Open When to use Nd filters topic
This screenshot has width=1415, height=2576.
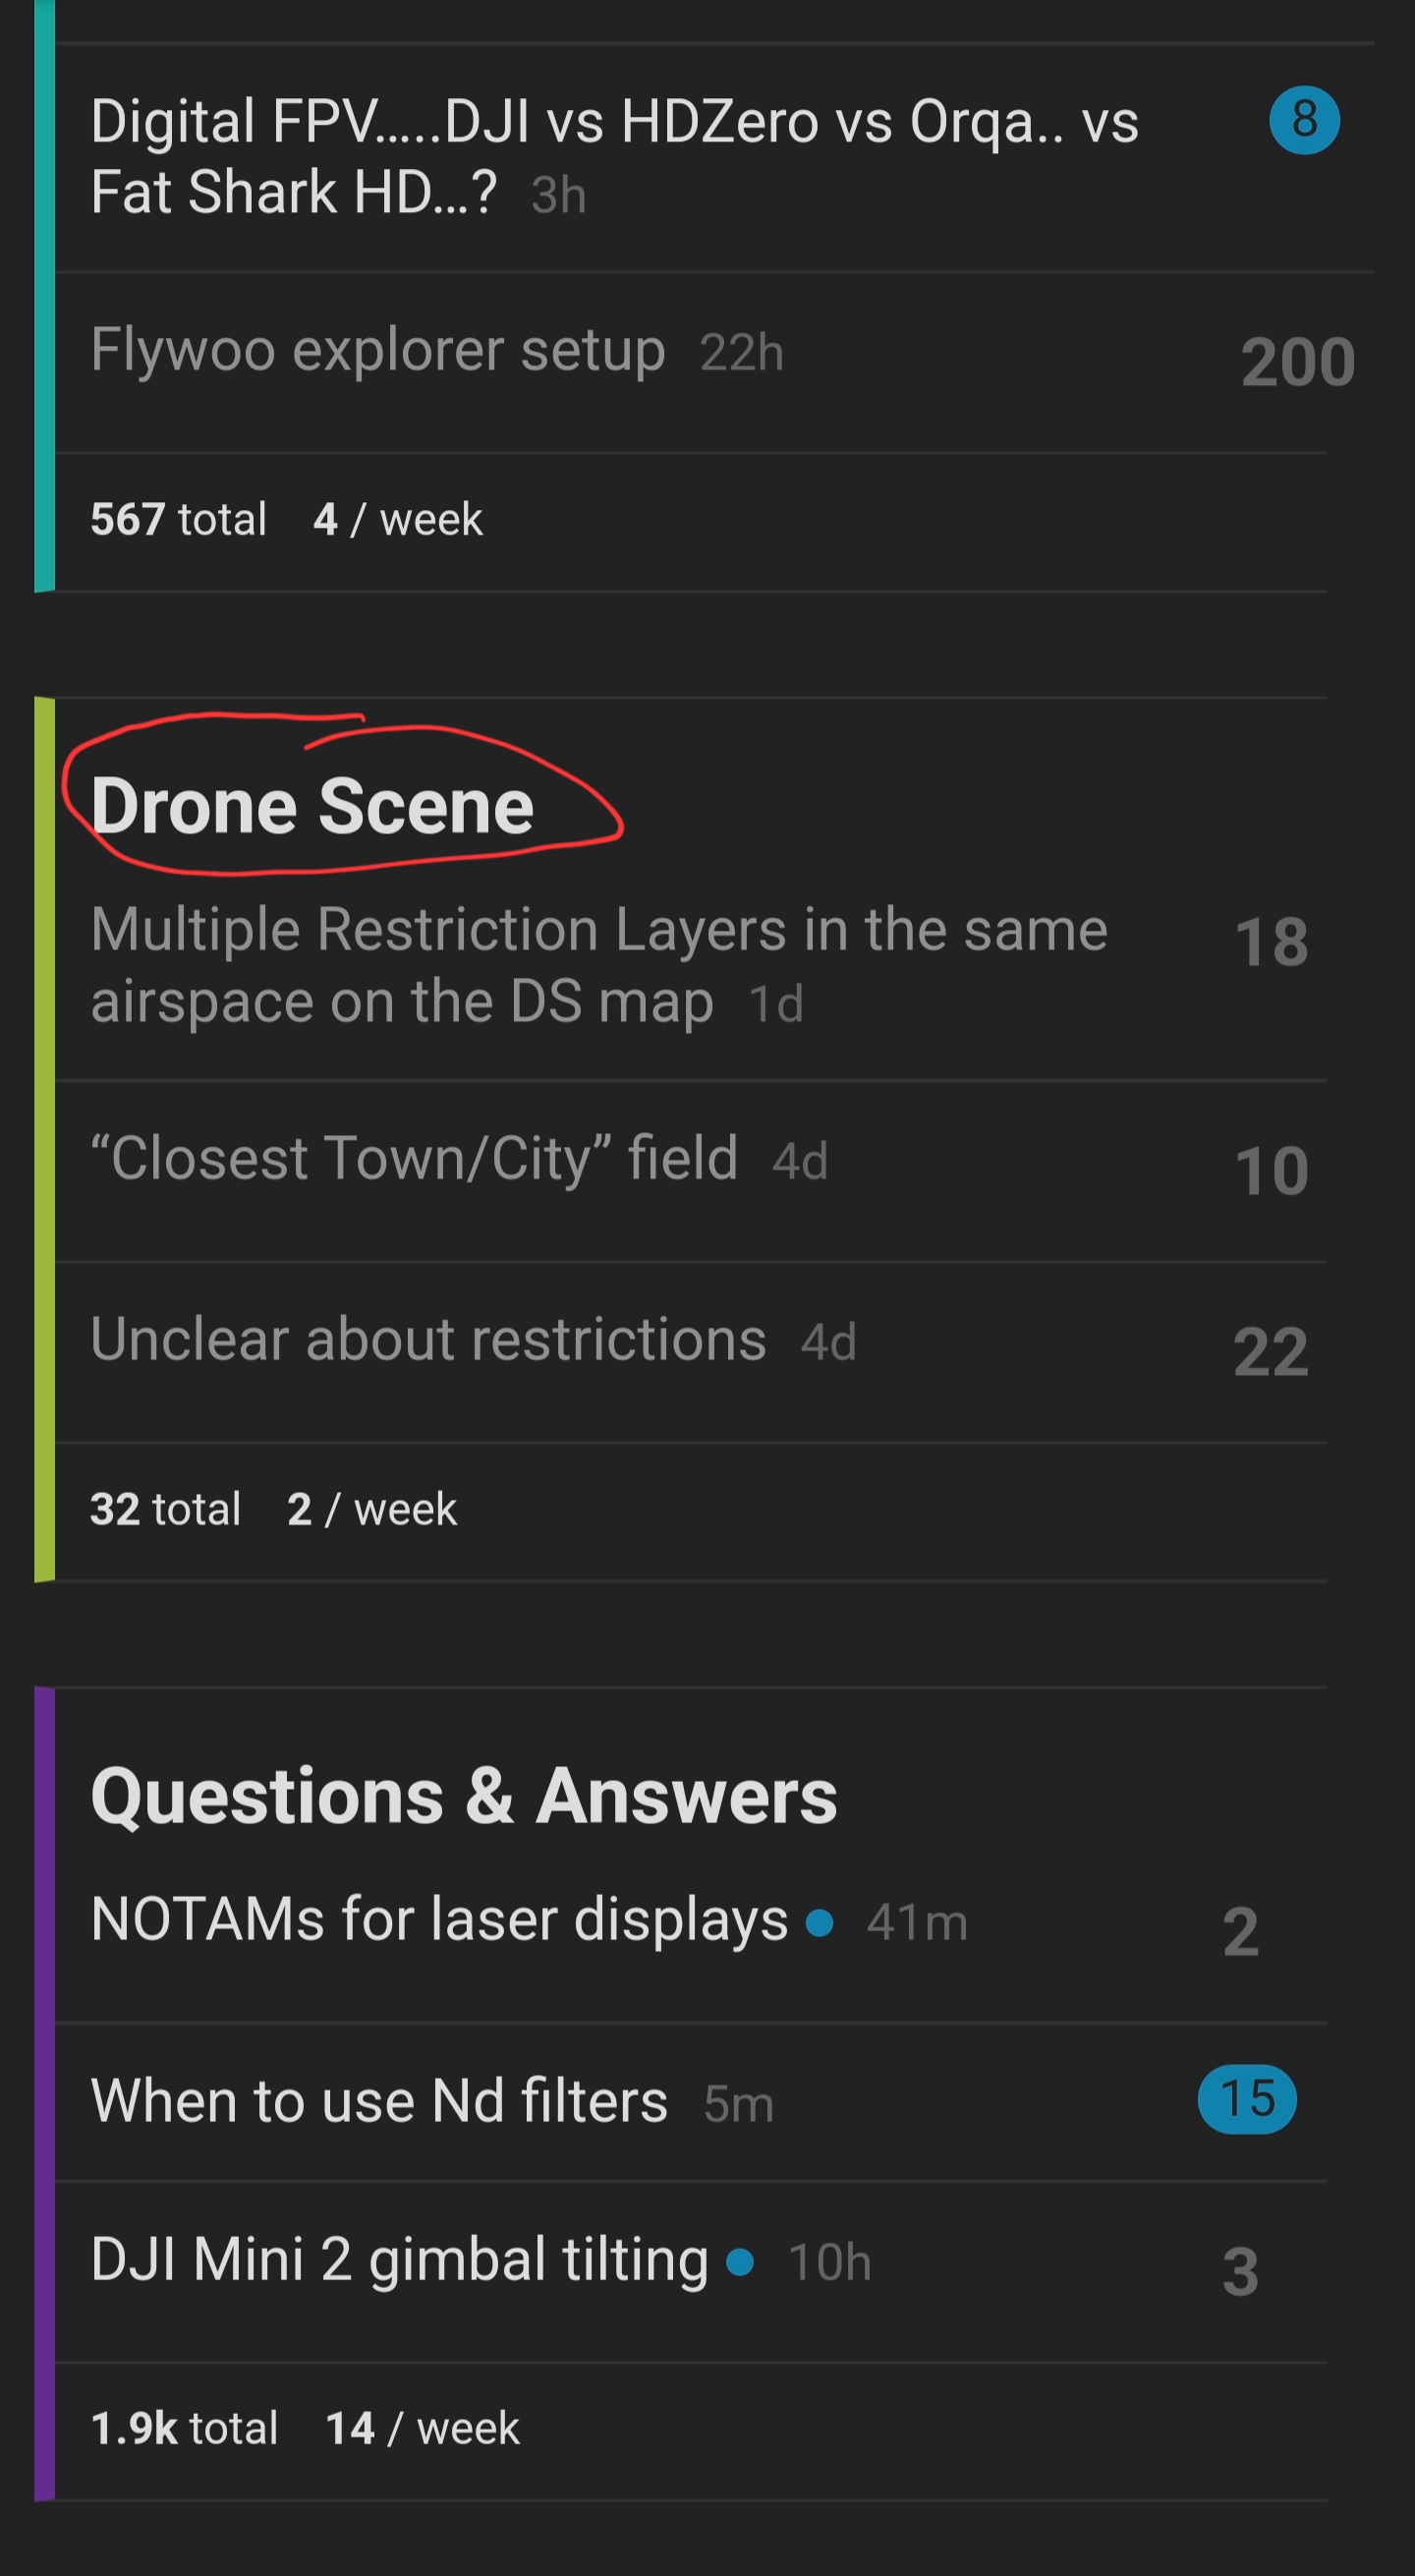click(x=379, y=2100)
